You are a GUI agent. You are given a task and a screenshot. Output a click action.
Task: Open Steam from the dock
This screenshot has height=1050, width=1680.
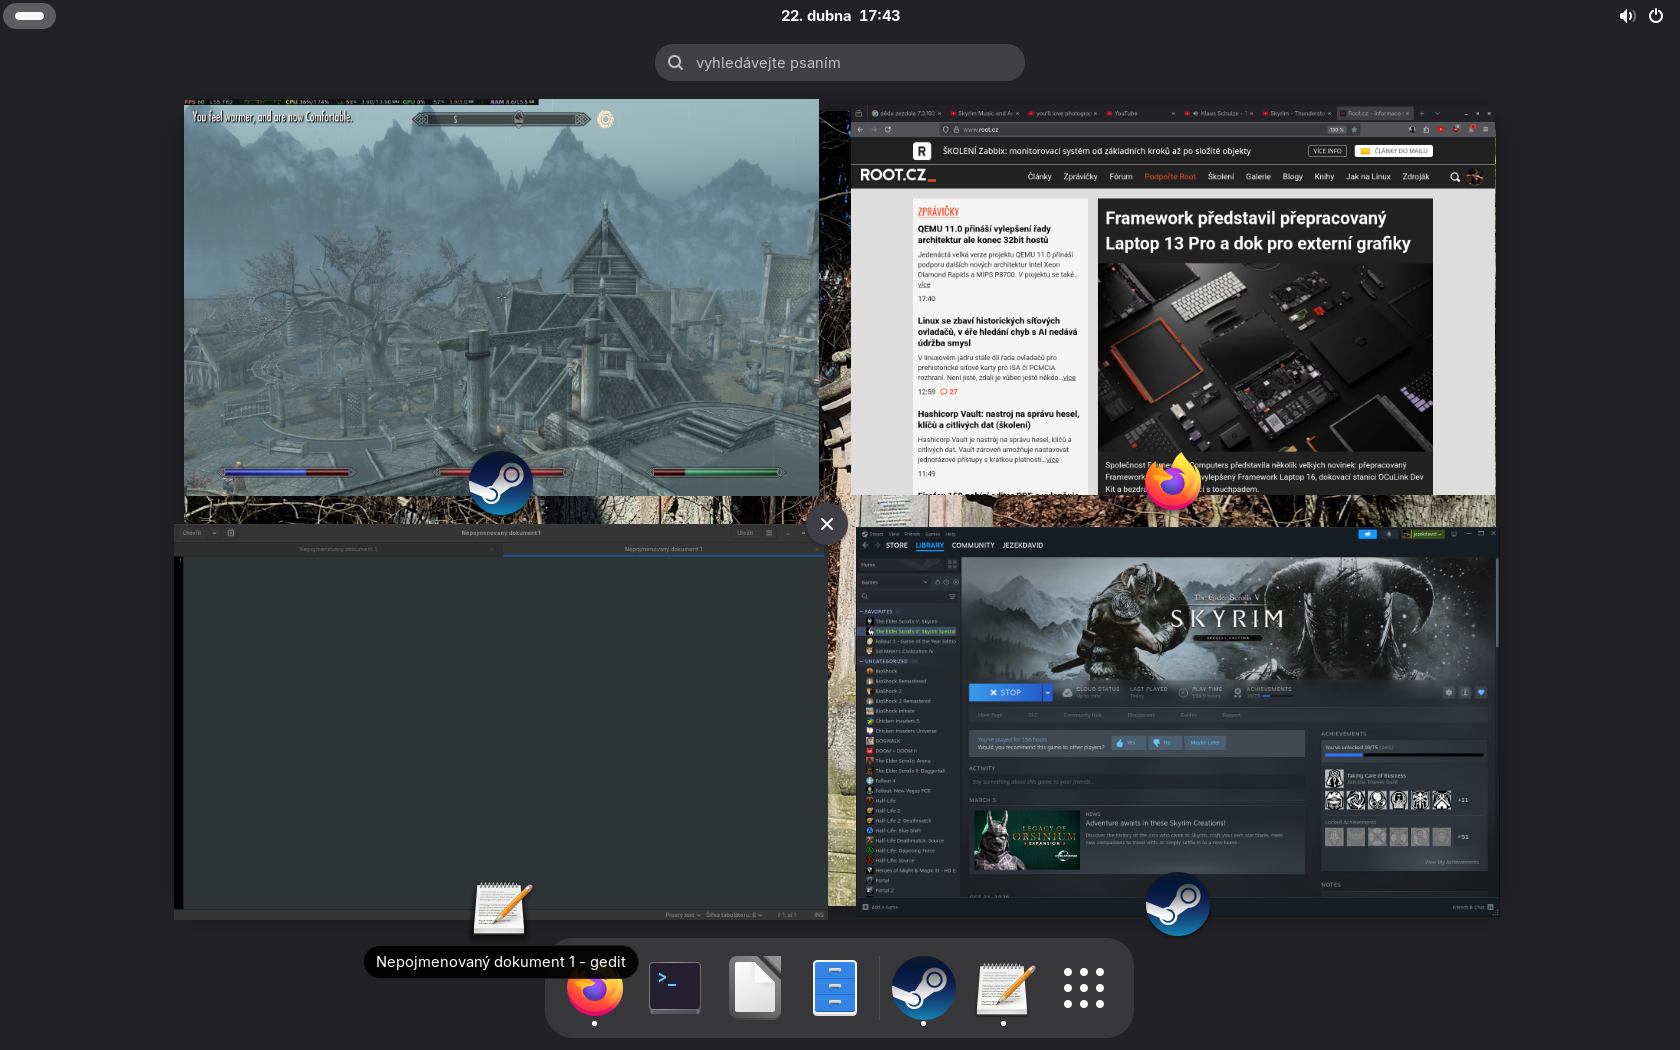923,988
